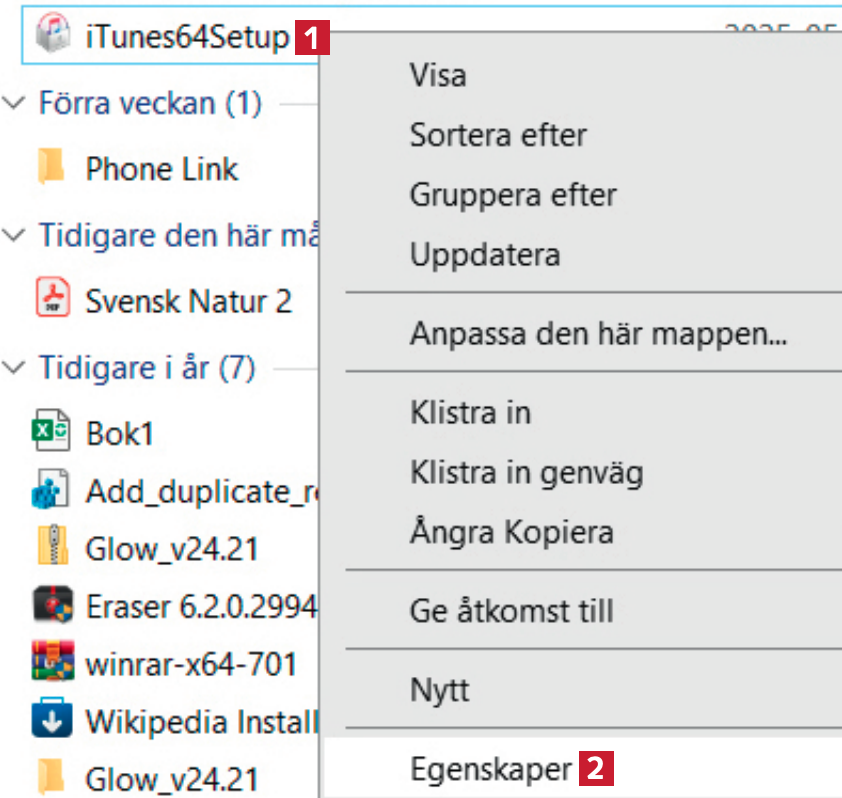Click the winrar-x64-701 icon
Image resolution: width=842 pixels, height=798 pixels.
[51, 662]
